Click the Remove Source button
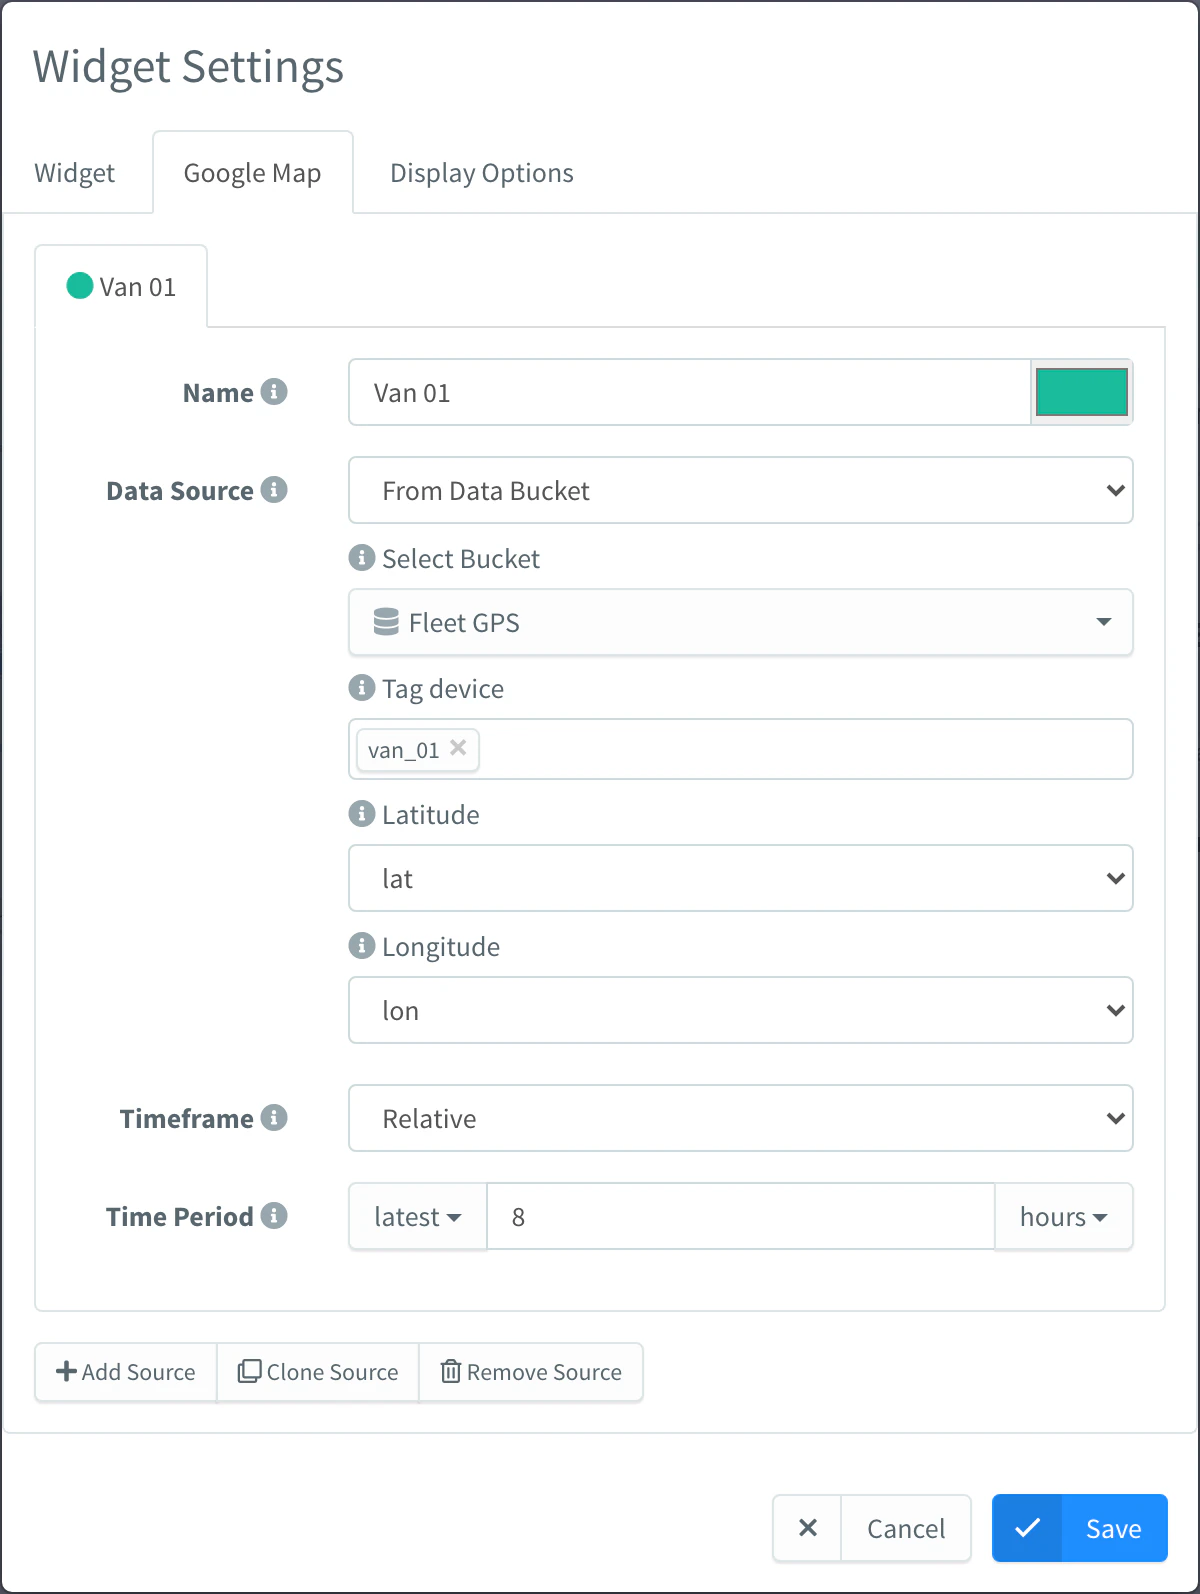Screen dimensions: 1200x1594 [x=531, y=1372]
